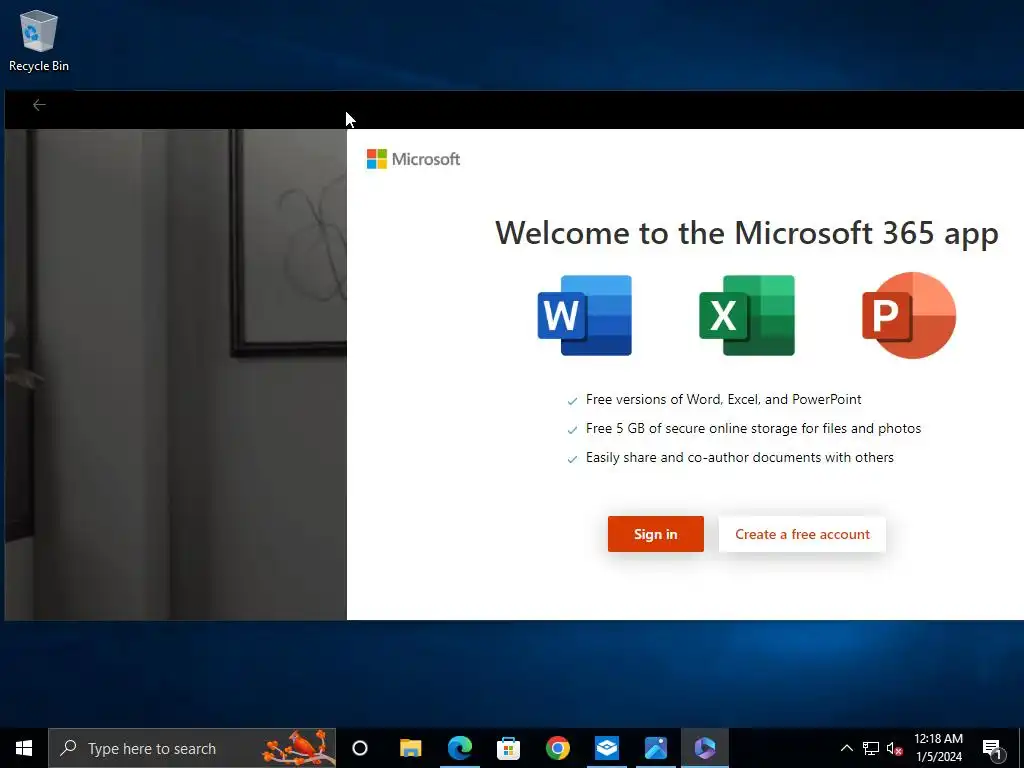Select the Recycle Bin desktop icon

(39, 40)
